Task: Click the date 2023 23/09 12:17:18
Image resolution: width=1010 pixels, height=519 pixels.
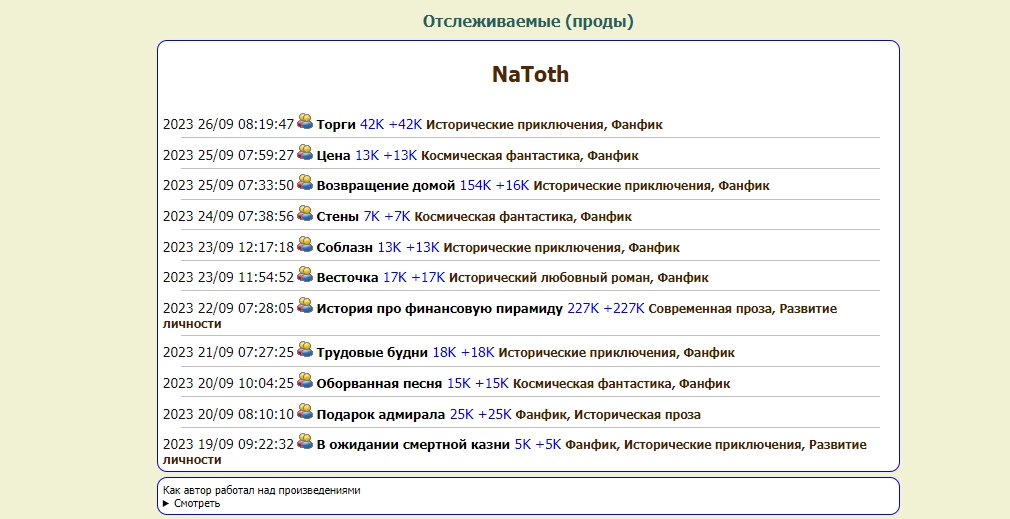Action: coord(228,247)
